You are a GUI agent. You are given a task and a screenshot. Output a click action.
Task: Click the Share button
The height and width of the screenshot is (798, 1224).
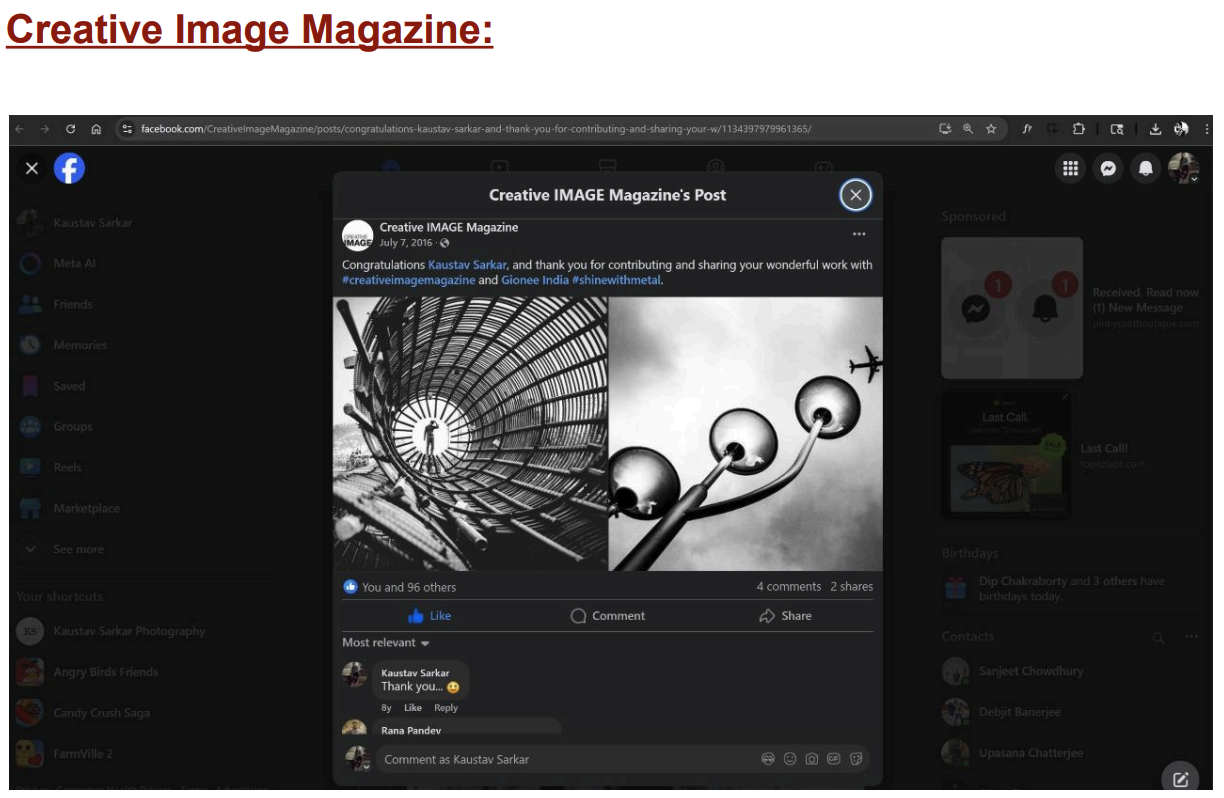click(x=785, y=616)
